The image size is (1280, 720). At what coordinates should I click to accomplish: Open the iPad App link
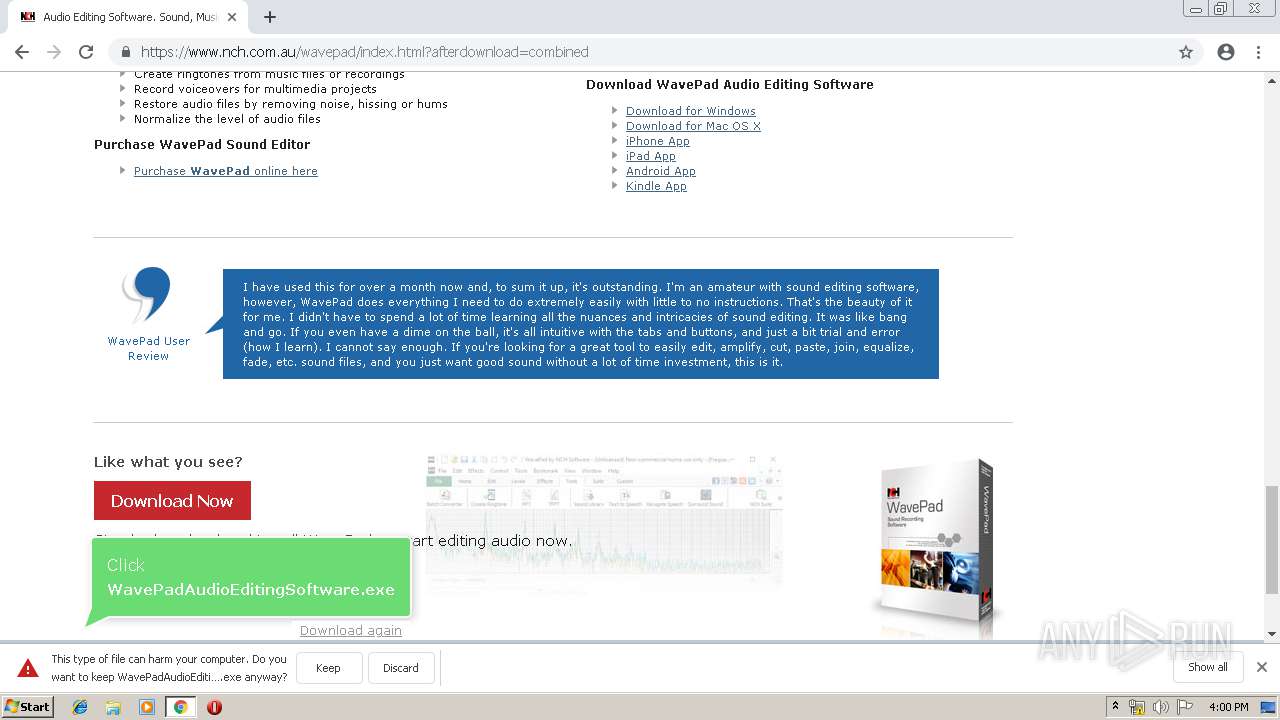[651, 156]
